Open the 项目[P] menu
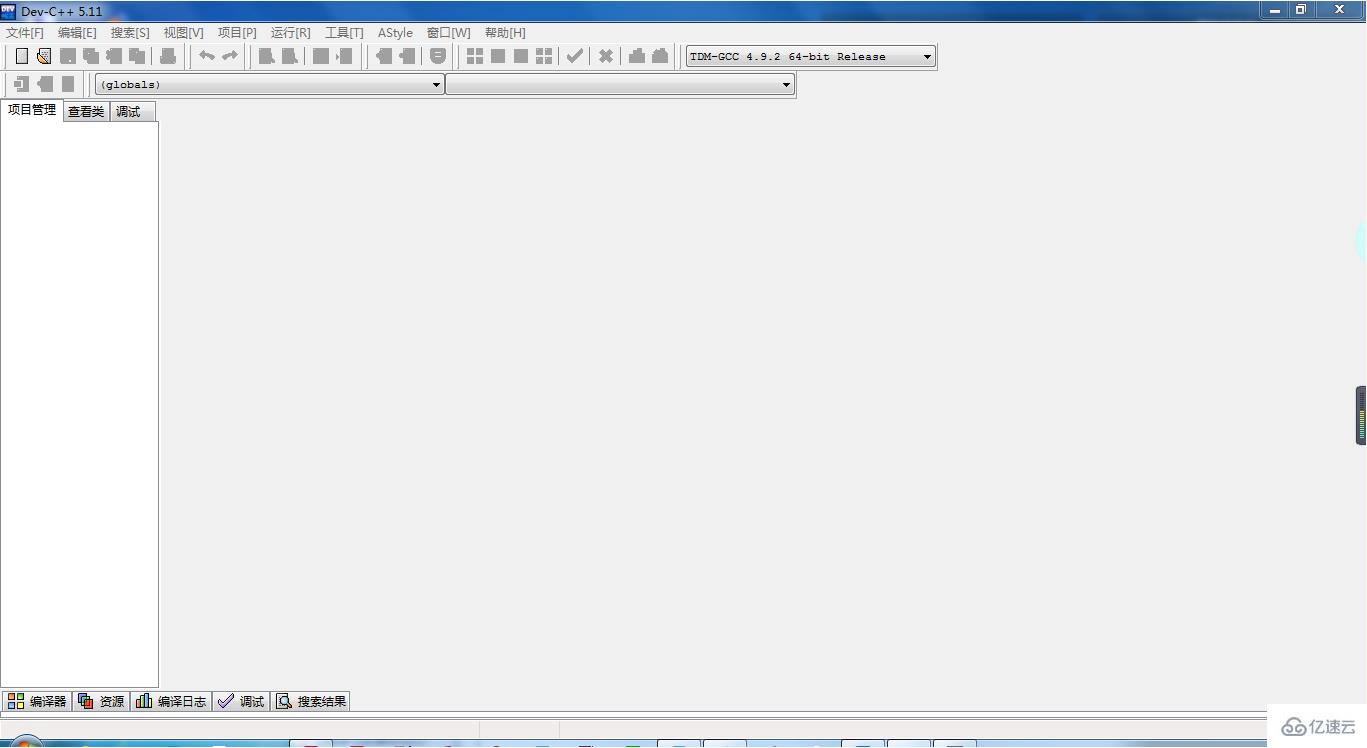The width and height of the screenshot is (1367, 748). click(237, 32)
